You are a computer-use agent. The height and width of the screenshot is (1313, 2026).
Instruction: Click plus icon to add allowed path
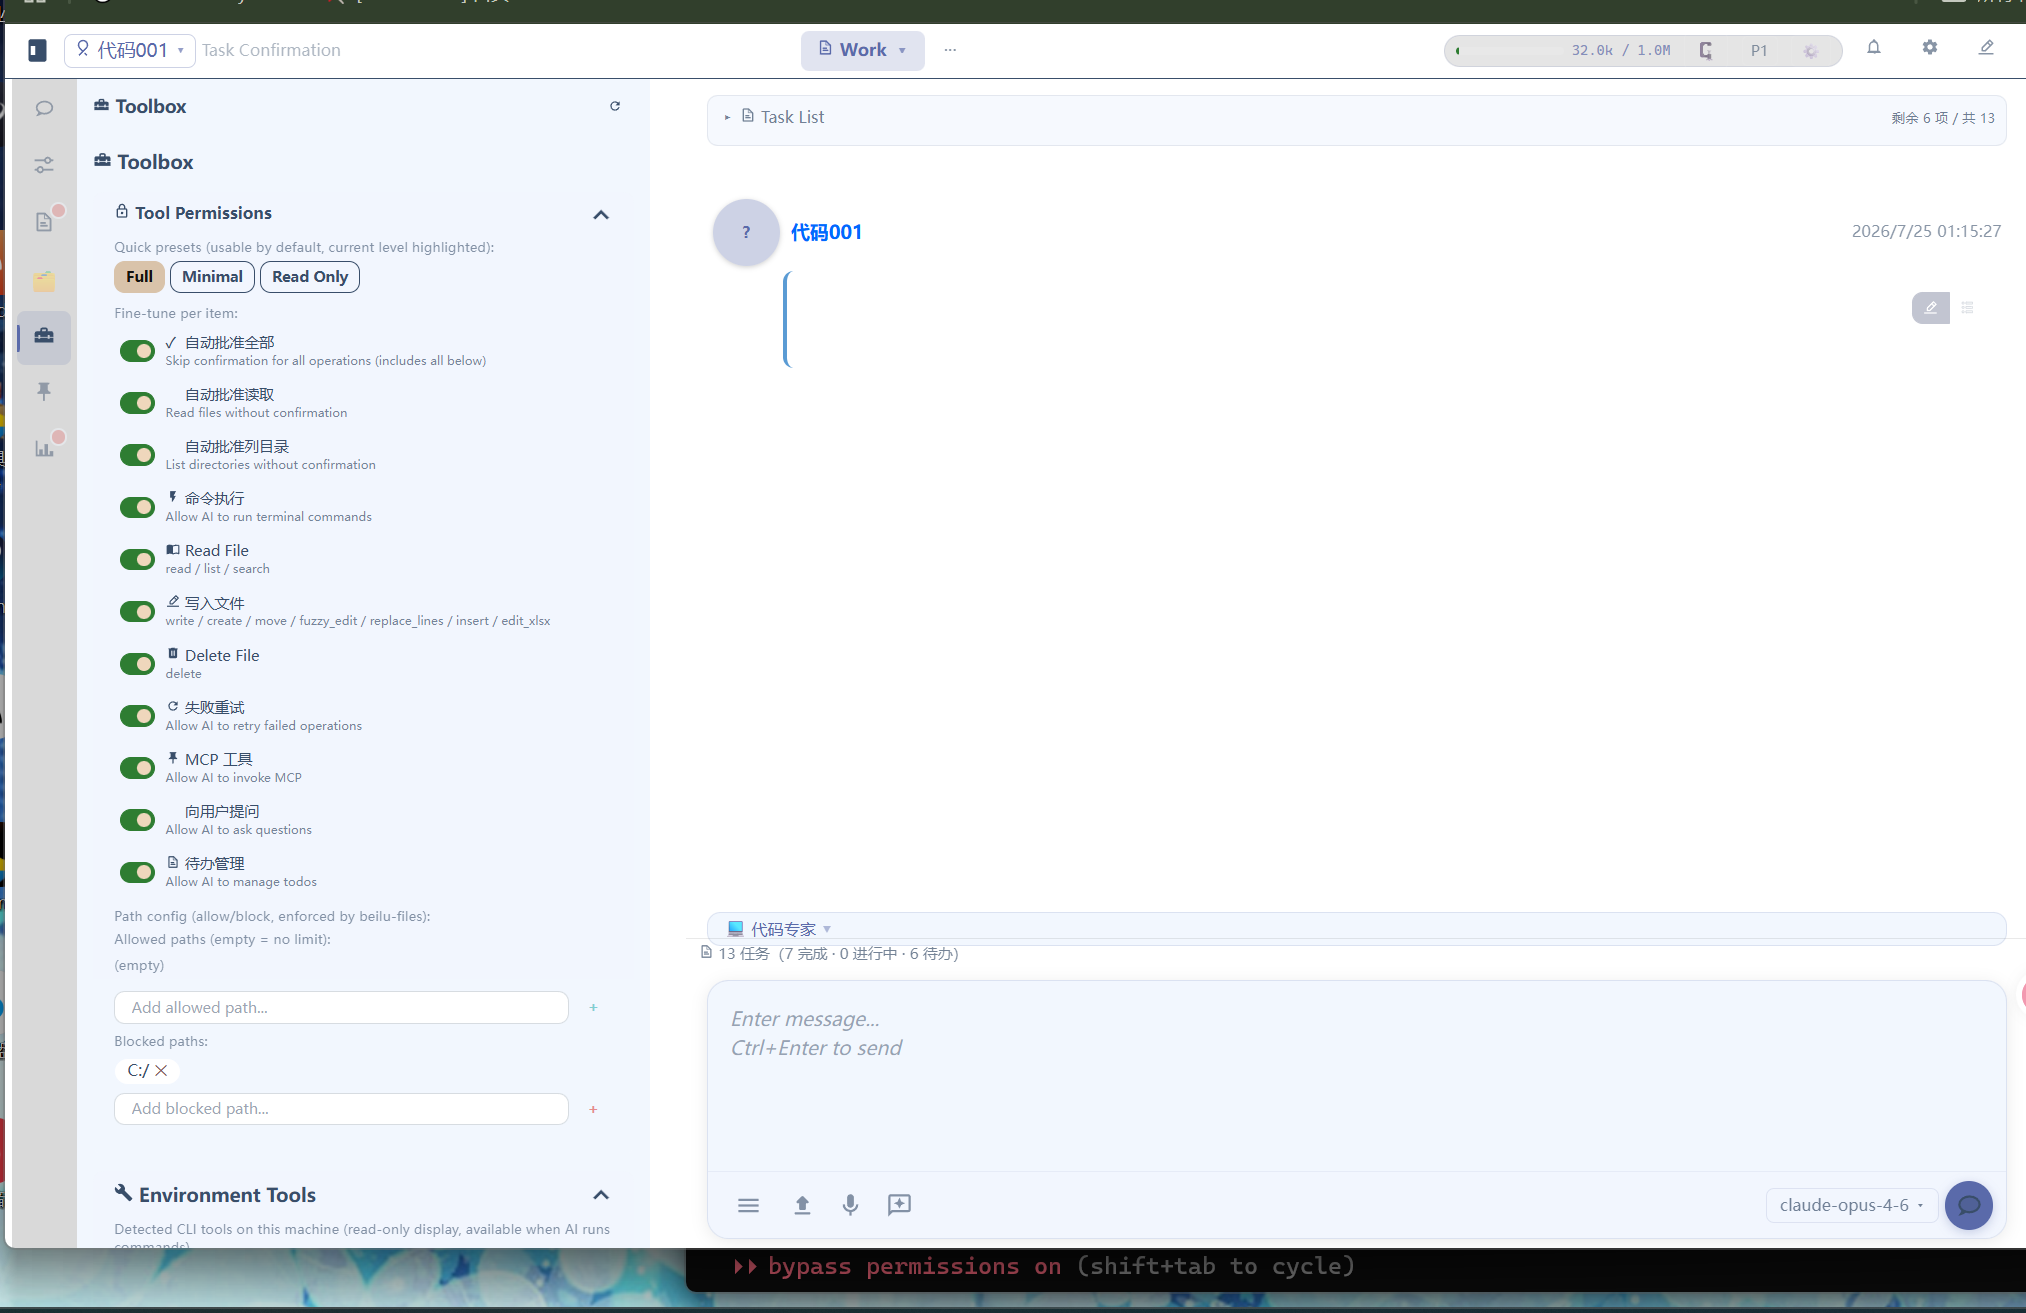[x=593, y=1008]
